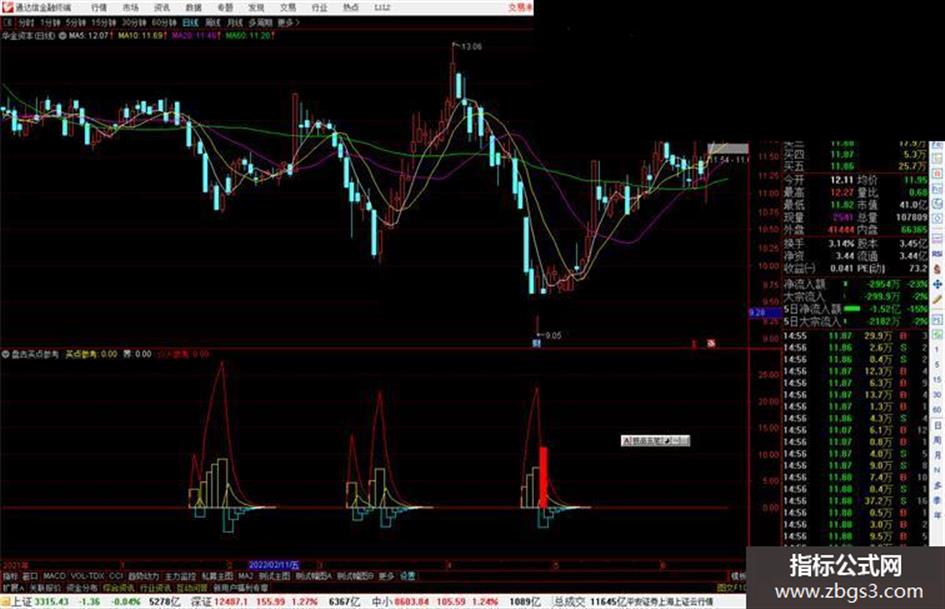Click the 周 period button in right sidebar
Image resolution: width=945 pixels, height=609 pixels.
(937, 440)
